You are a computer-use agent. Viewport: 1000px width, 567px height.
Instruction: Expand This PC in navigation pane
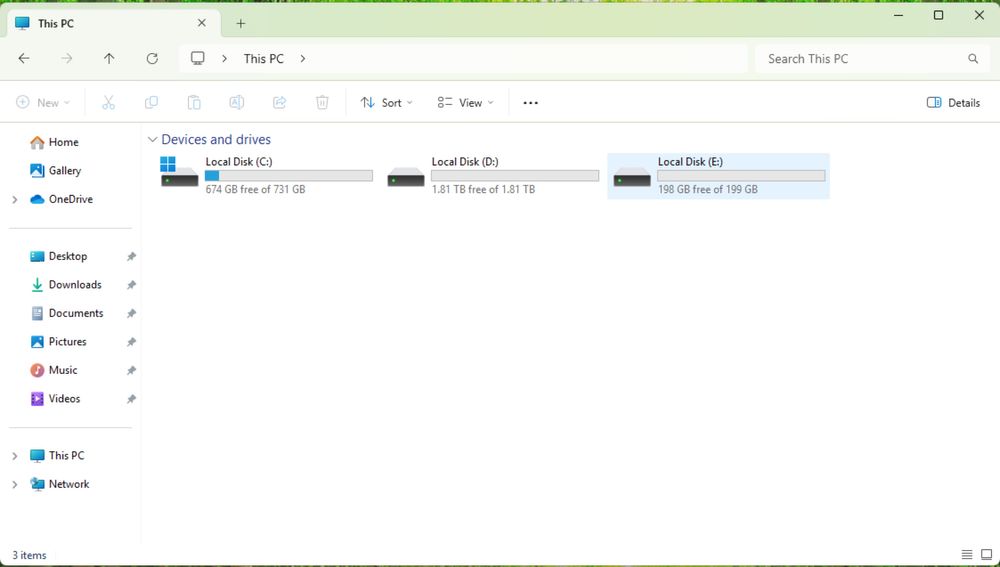[x=15, y=456]
